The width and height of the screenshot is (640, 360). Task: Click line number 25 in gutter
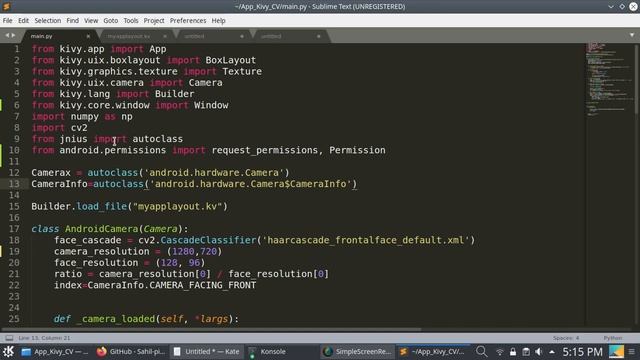coord(14,319)
